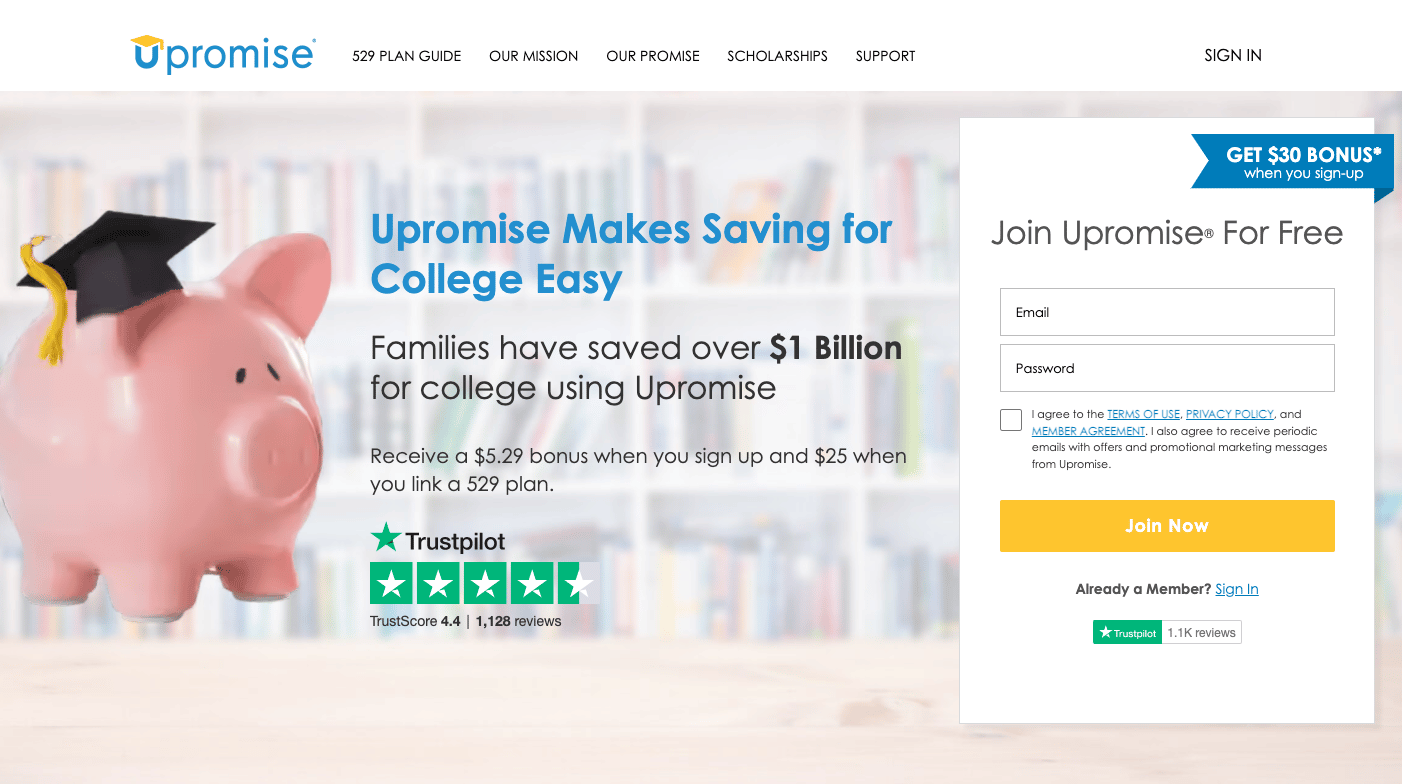
Task: Click the Sign In link for members
Action: point(1236,589)
